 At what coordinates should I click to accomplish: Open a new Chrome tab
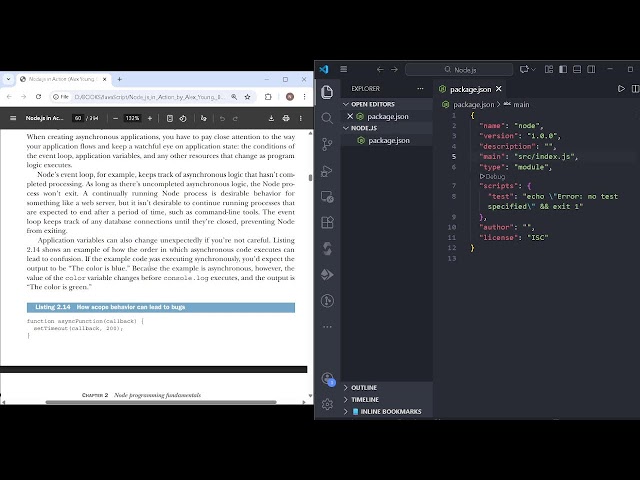point(120,79)
